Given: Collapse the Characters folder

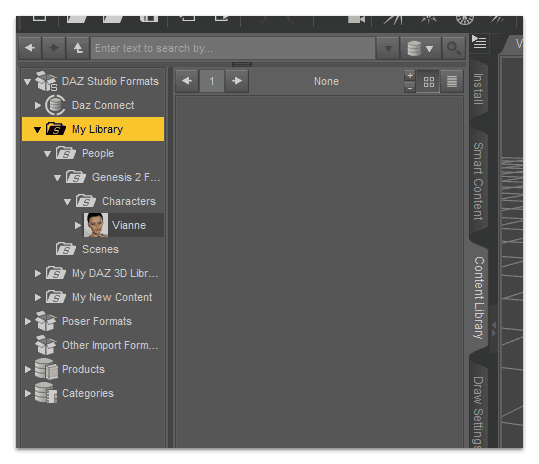Looking at the screenshot, I should 67,202.
